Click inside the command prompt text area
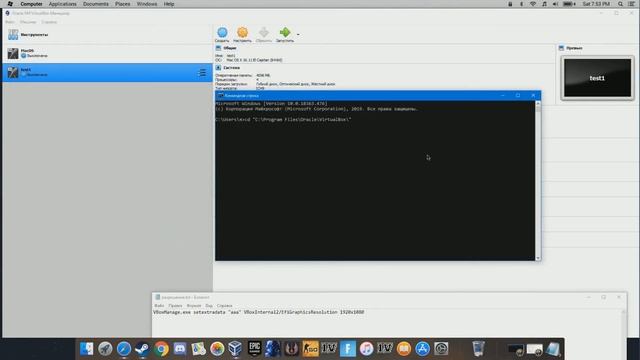The image size is (640, 360). point(375,180)
